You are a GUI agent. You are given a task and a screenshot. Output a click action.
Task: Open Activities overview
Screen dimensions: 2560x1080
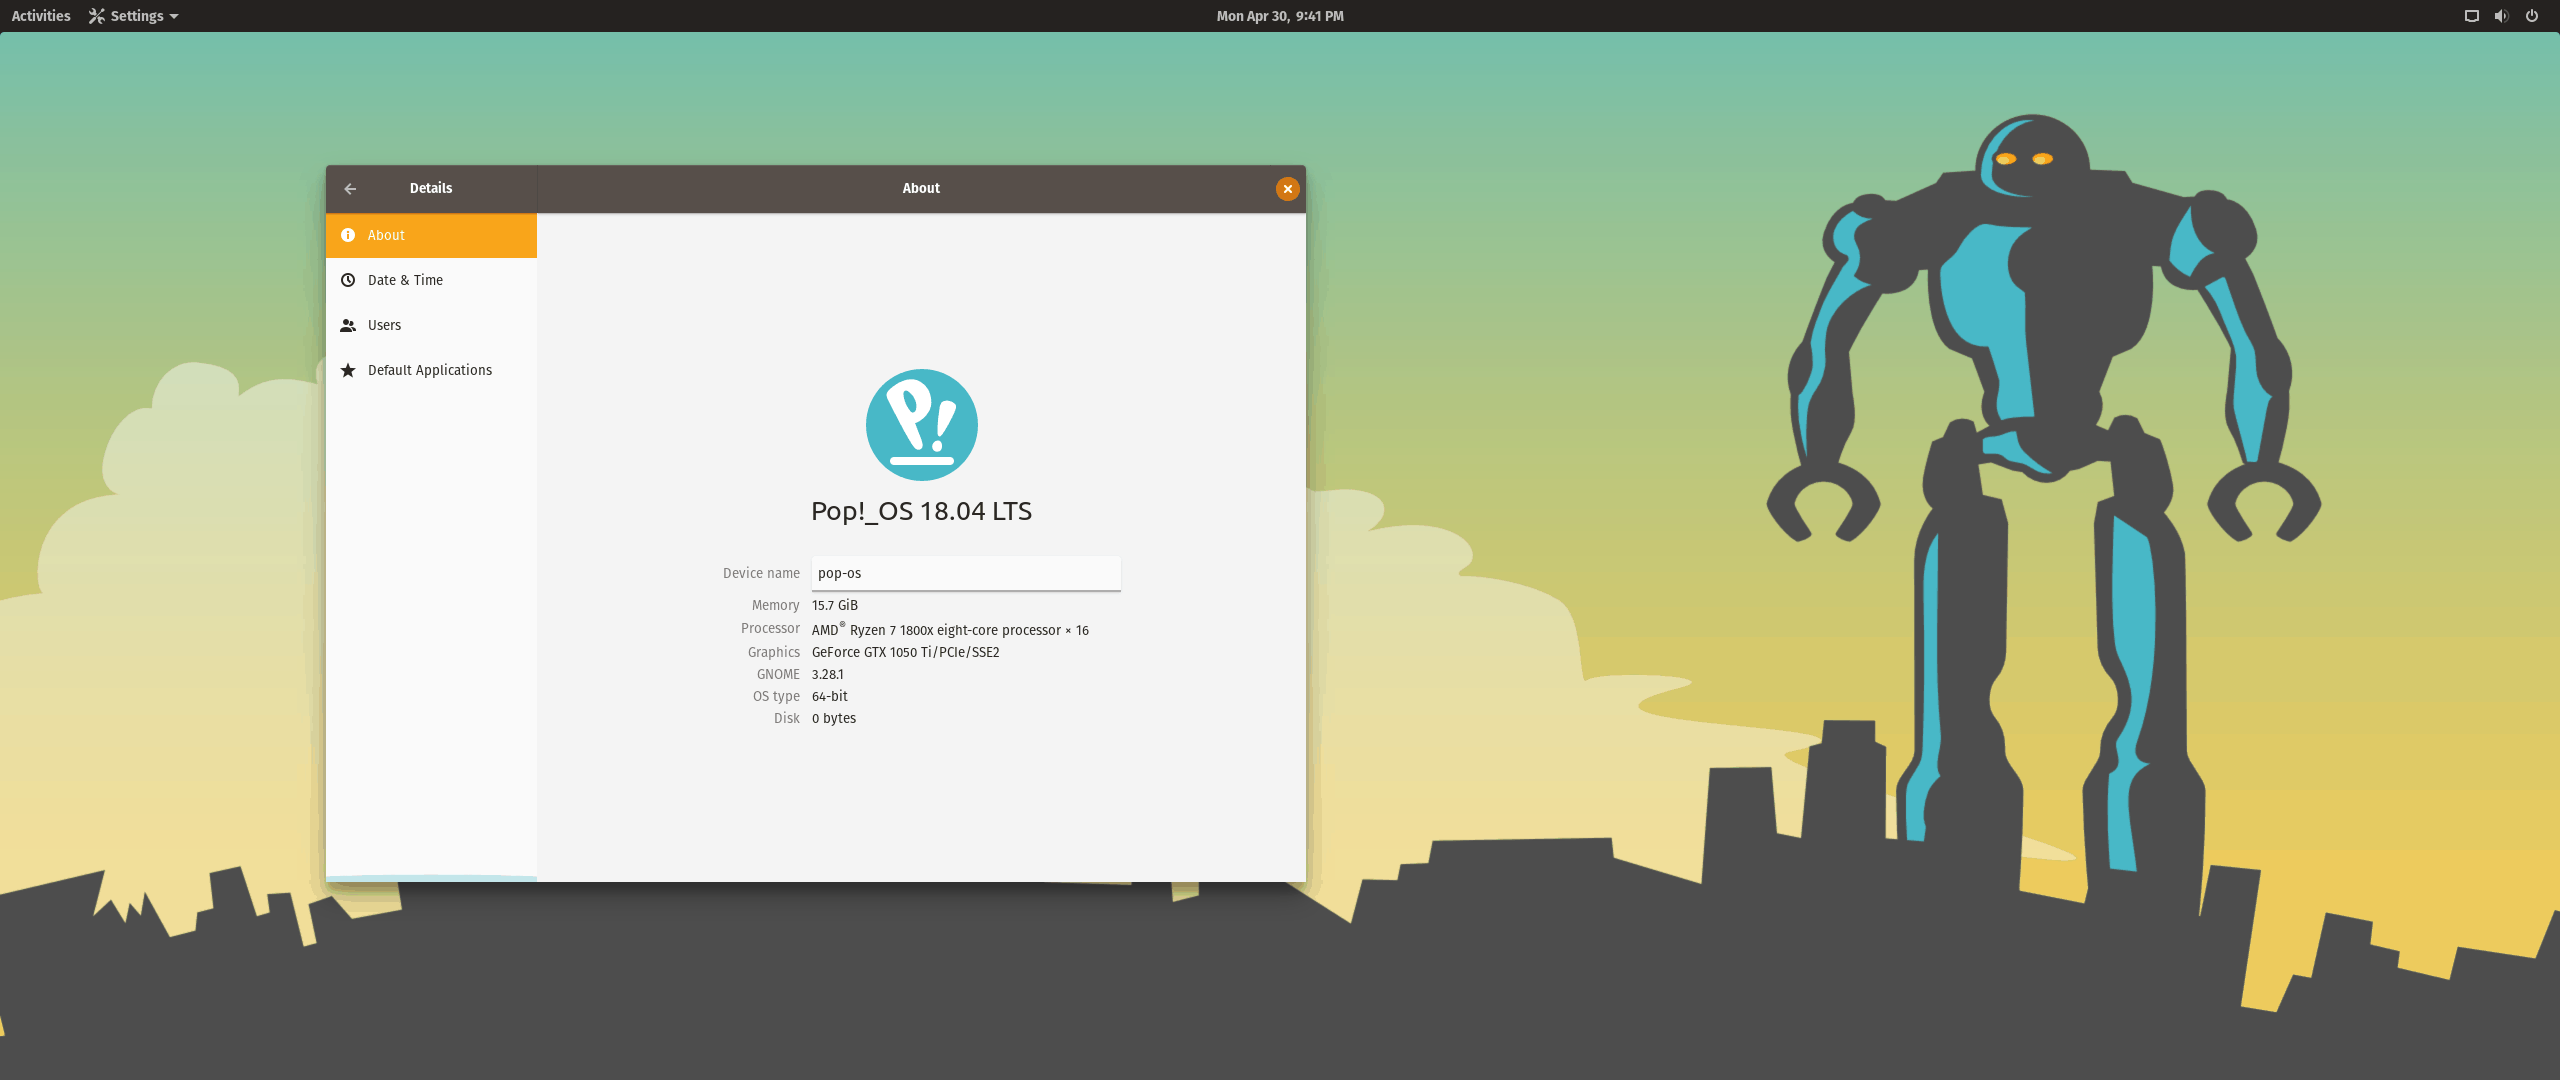[x=41, y=16]
